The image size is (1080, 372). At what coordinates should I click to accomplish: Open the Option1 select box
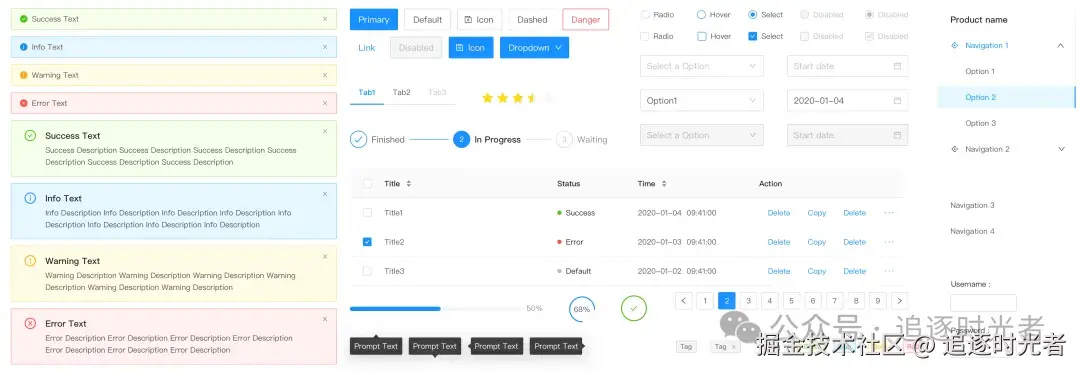701,101
